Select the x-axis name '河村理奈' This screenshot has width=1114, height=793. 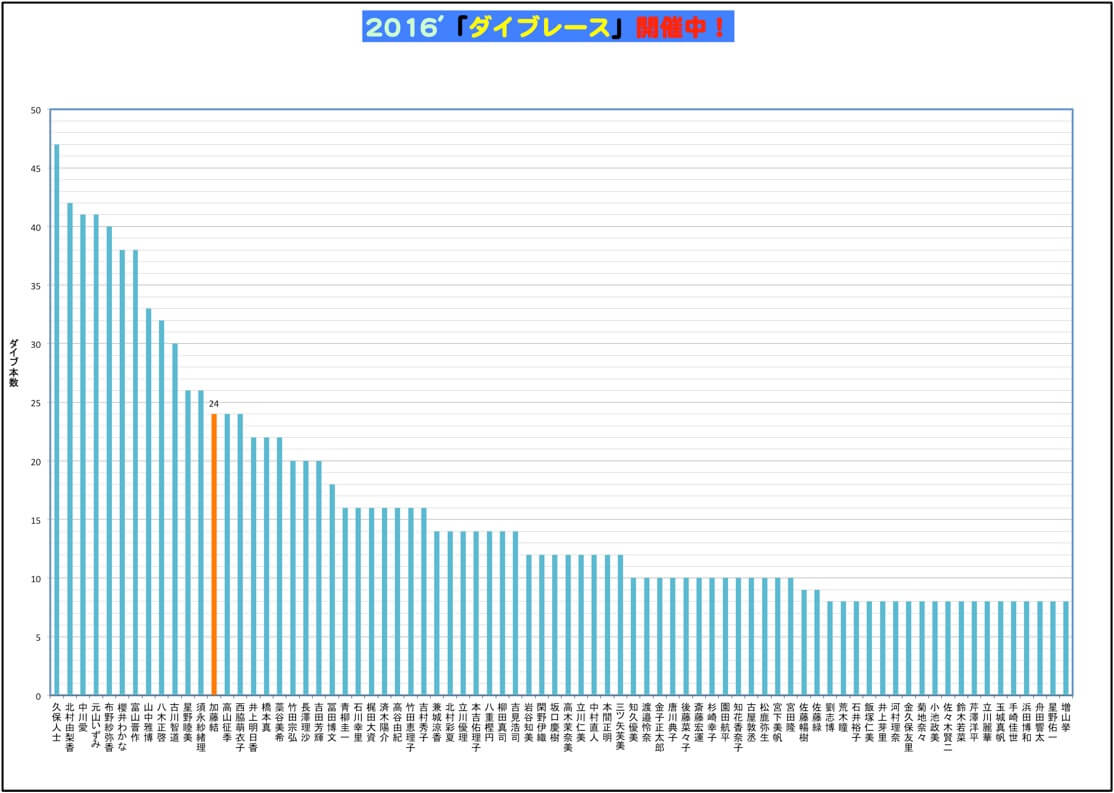(896, 721)
